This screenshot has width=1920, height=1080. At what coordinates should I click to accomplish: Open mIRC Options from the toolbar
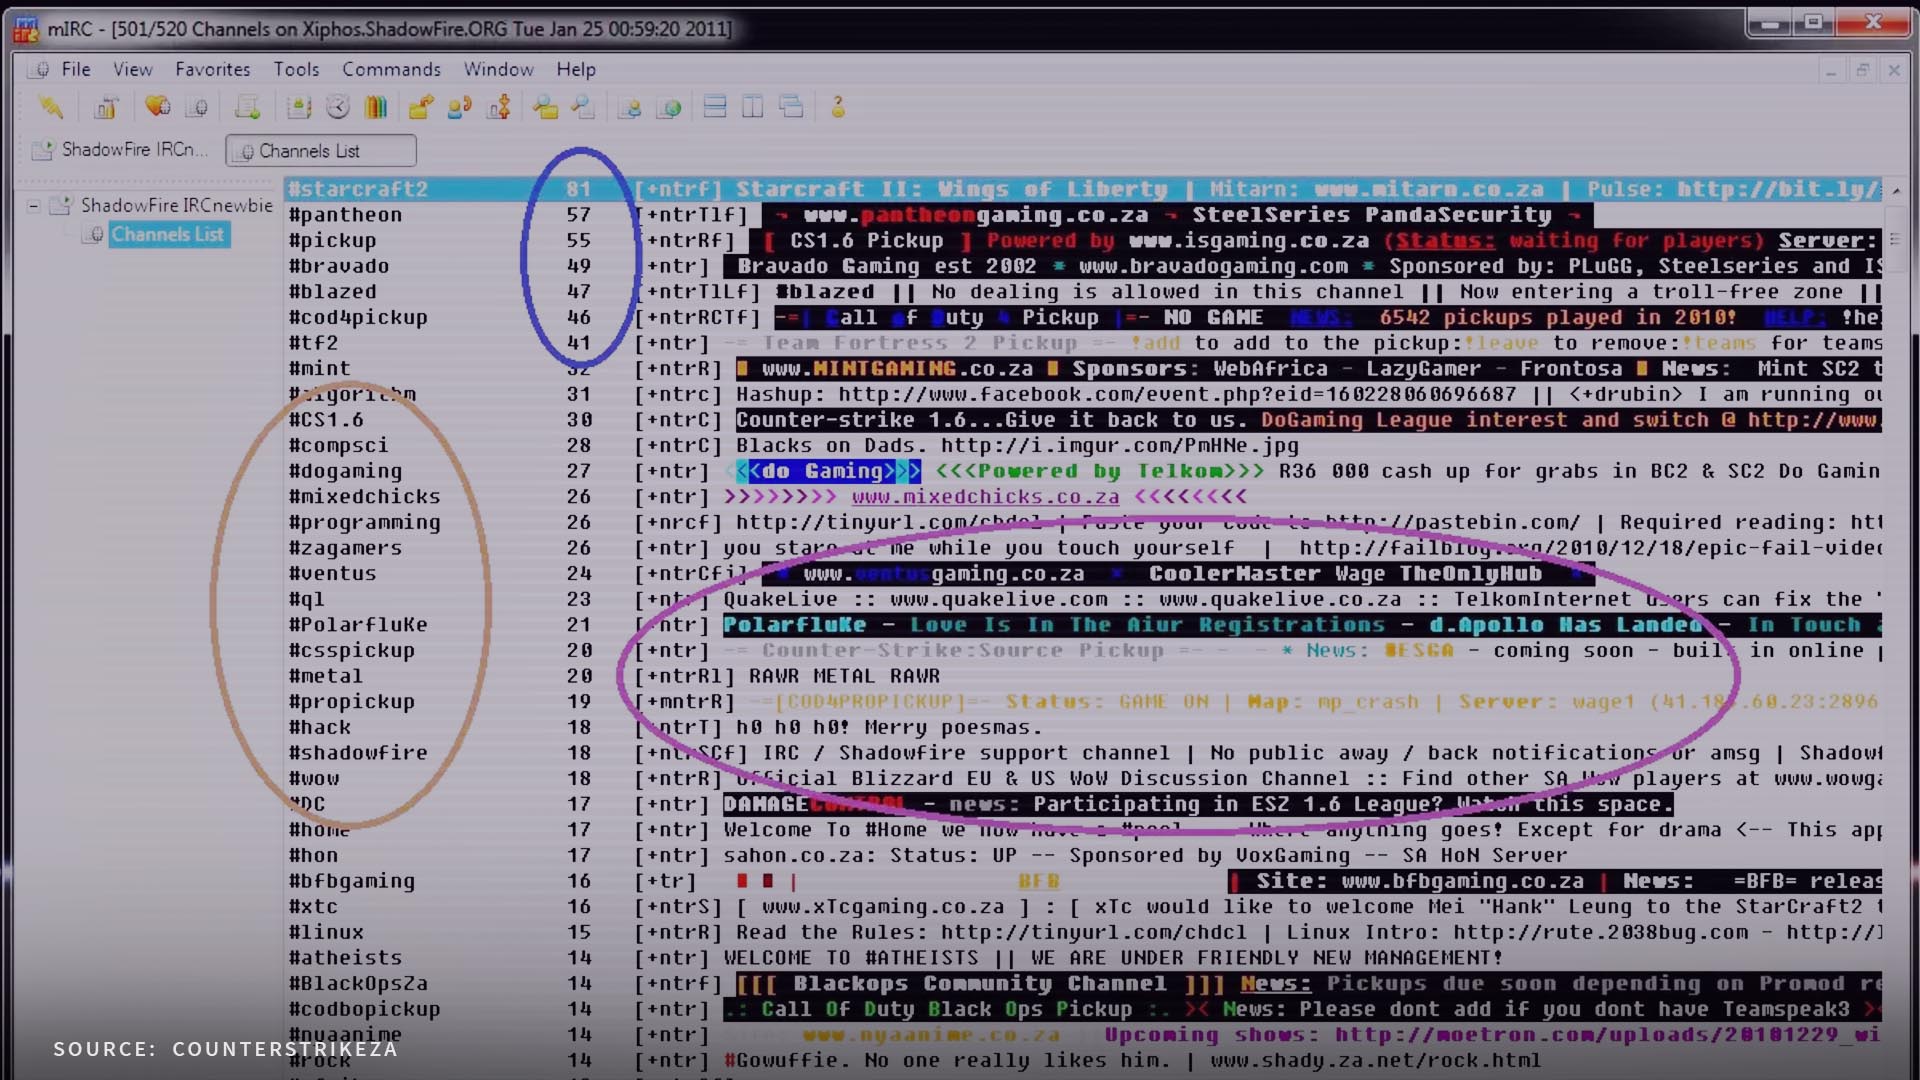107,107
